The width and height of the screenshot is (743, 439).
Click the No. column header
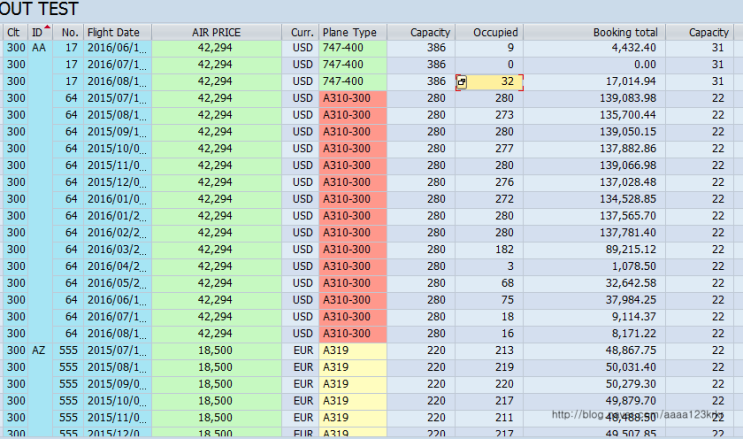click(x=69, y=33)
